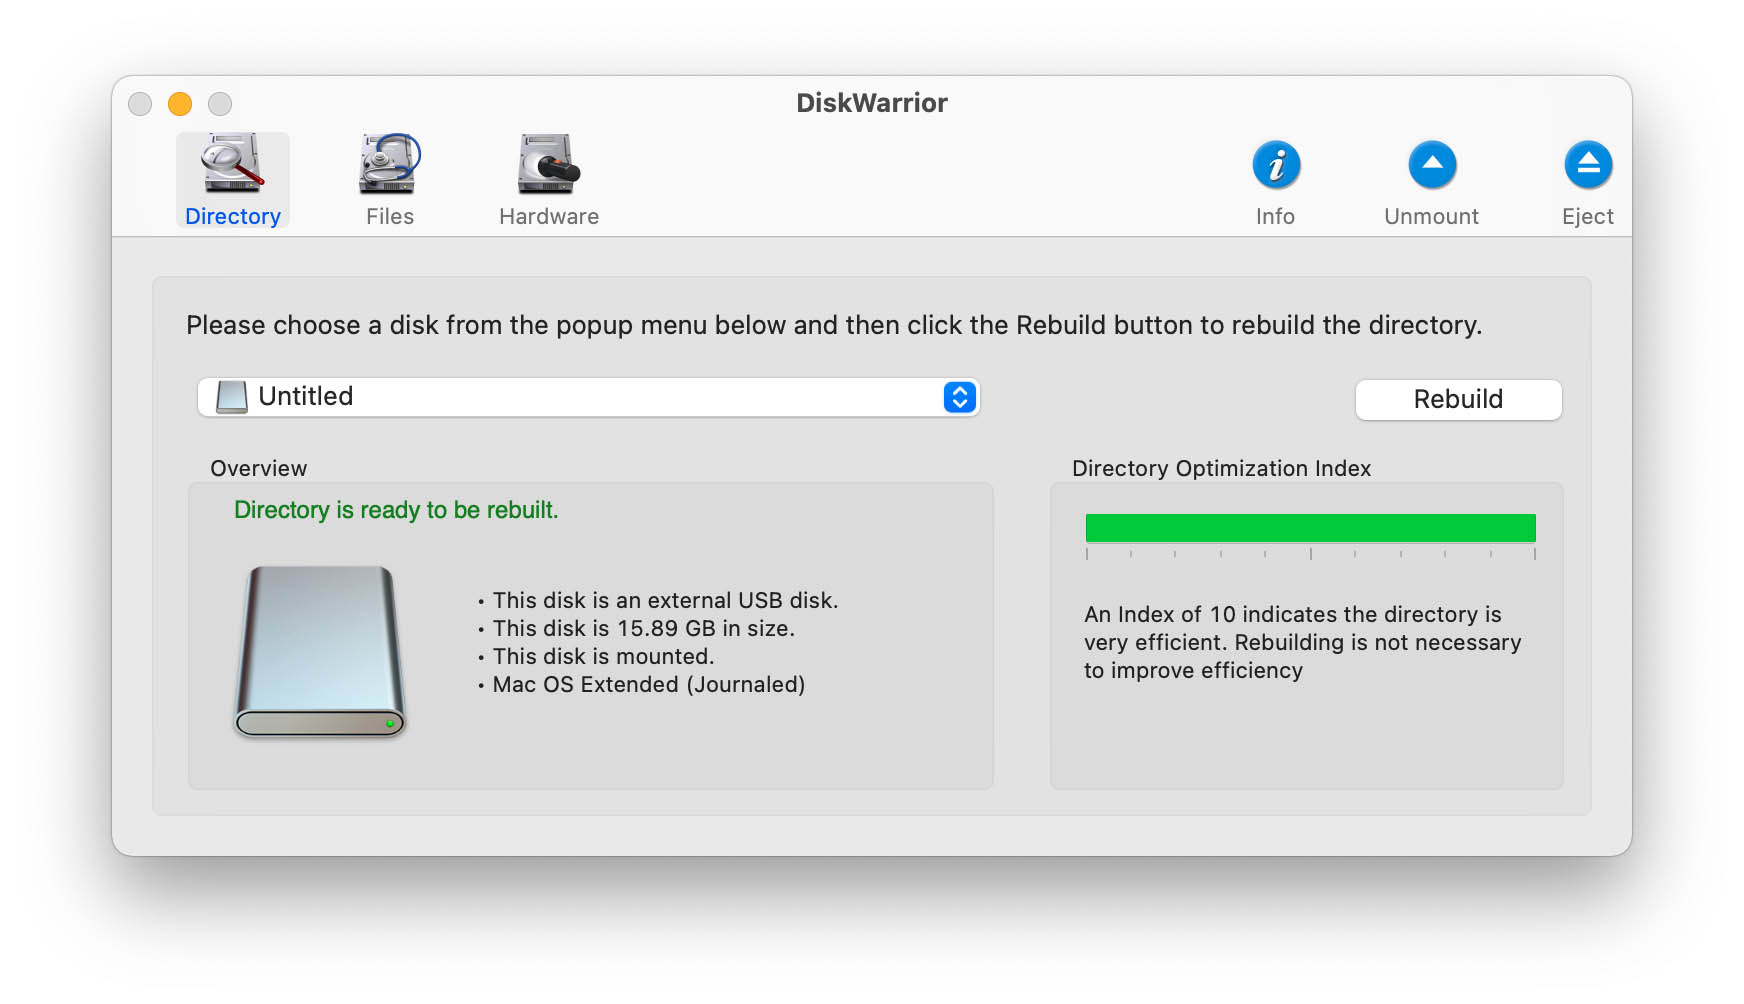Click 'This disk is mounted.' line
The image size is (1744, 1004).
click(x=603, y=656)
